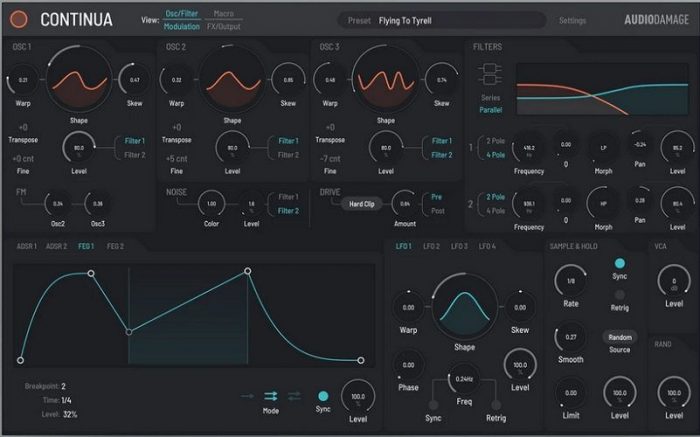This screenshot has height=437, width=700.
Task: Select the double-arrow envelope mode icon
Action: click(271, 396)
